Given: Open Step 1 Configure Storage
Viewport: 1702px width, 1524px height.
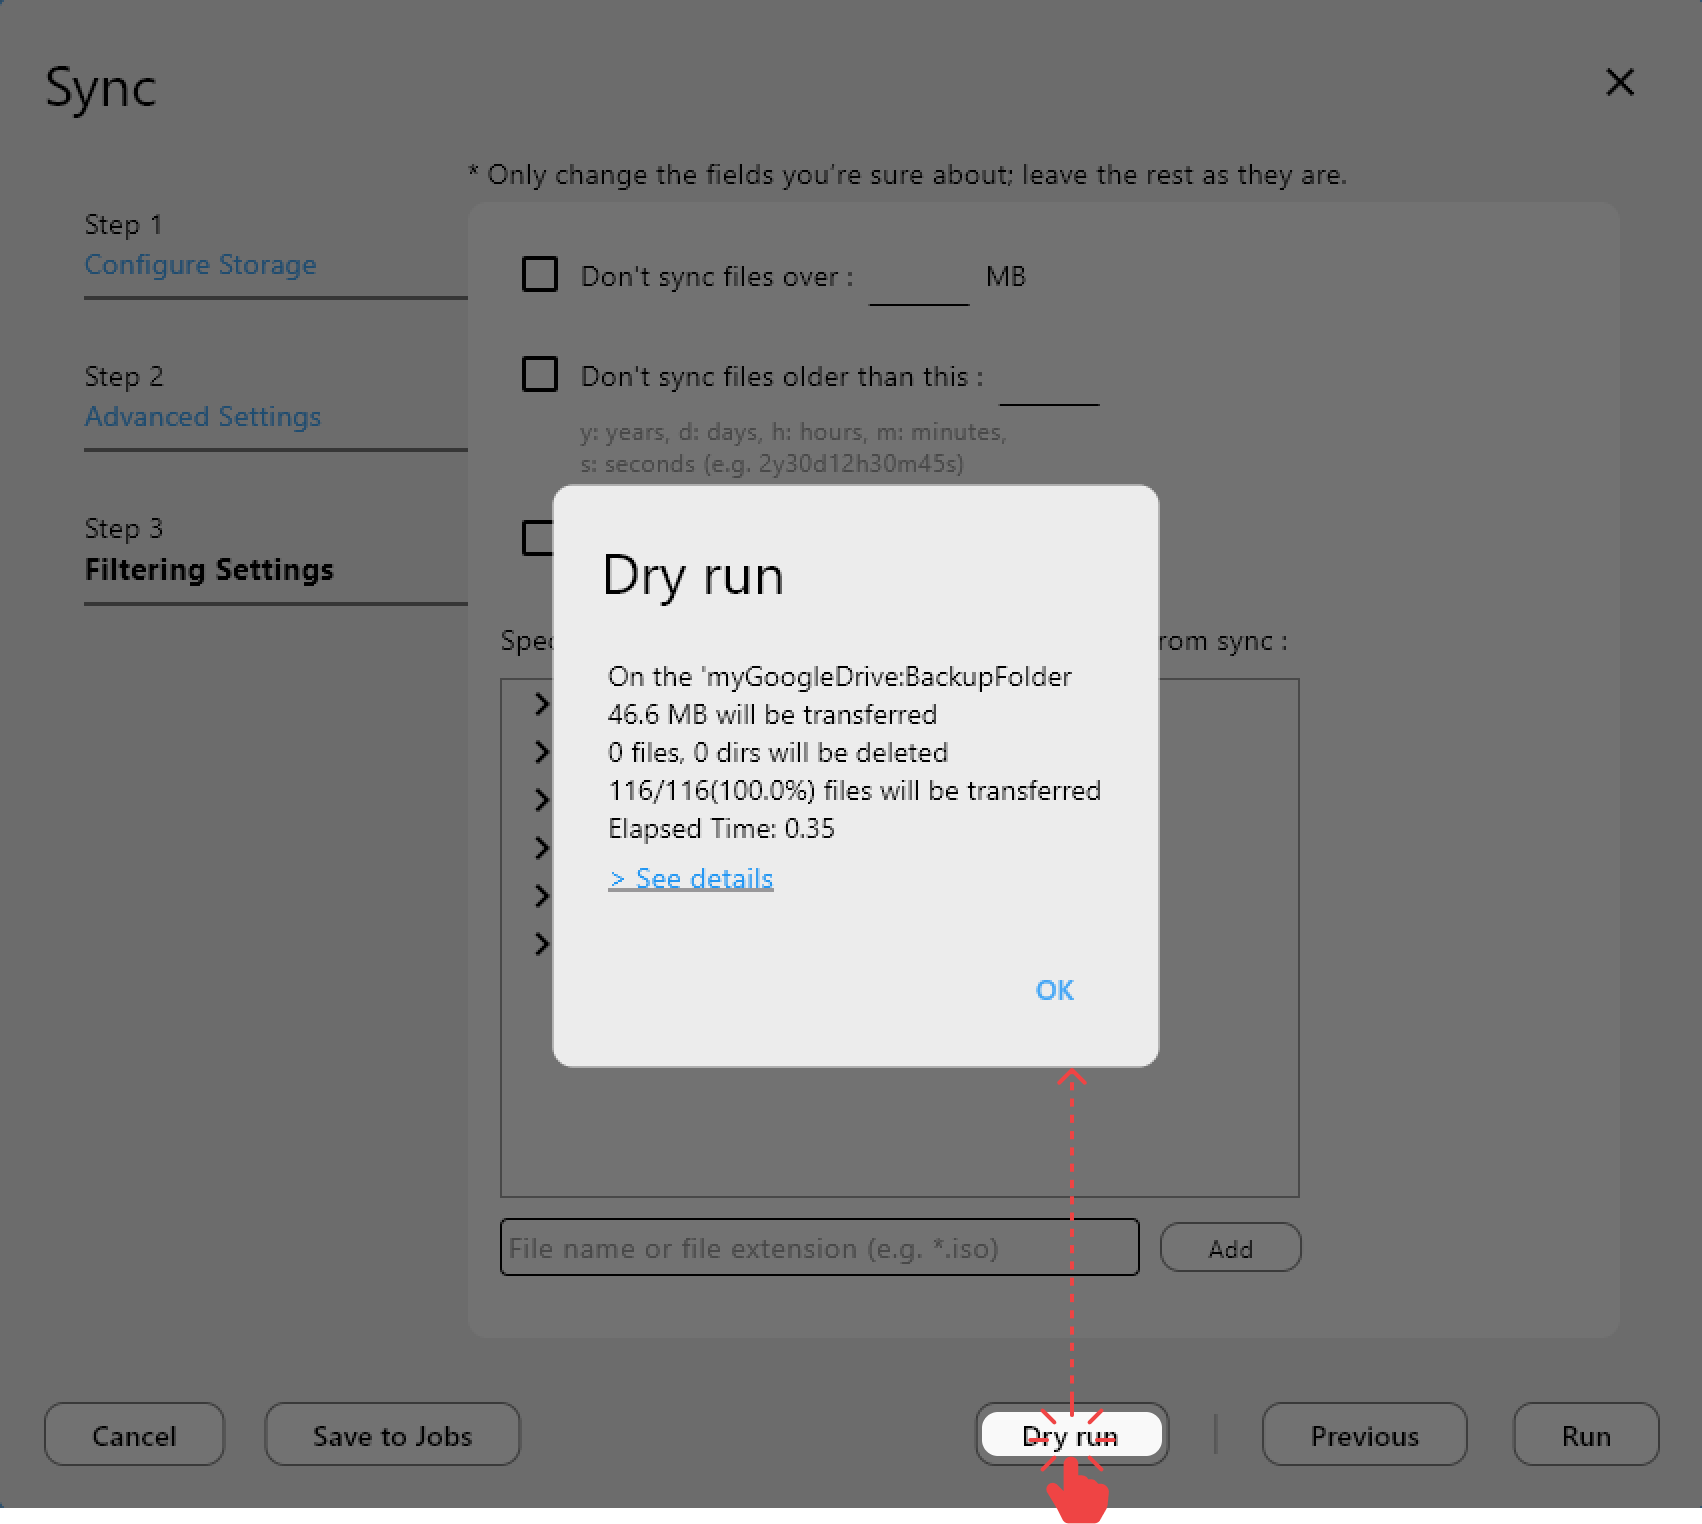Looking at the screenshot, I should [x=200, y=264].
